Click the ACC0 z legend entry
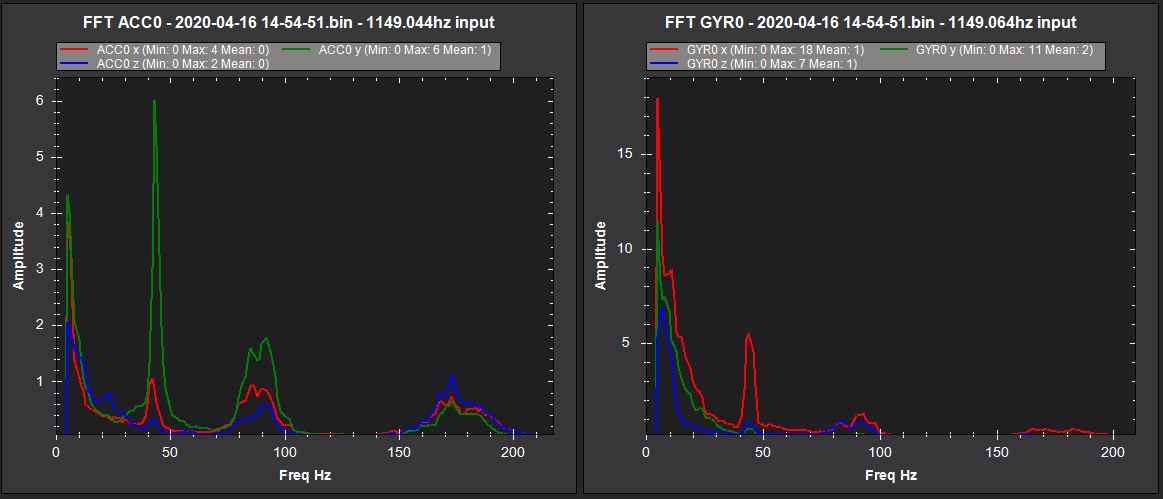Image resolution: width=1163 pixels, height=499 pixels. (x=165, y=64)
